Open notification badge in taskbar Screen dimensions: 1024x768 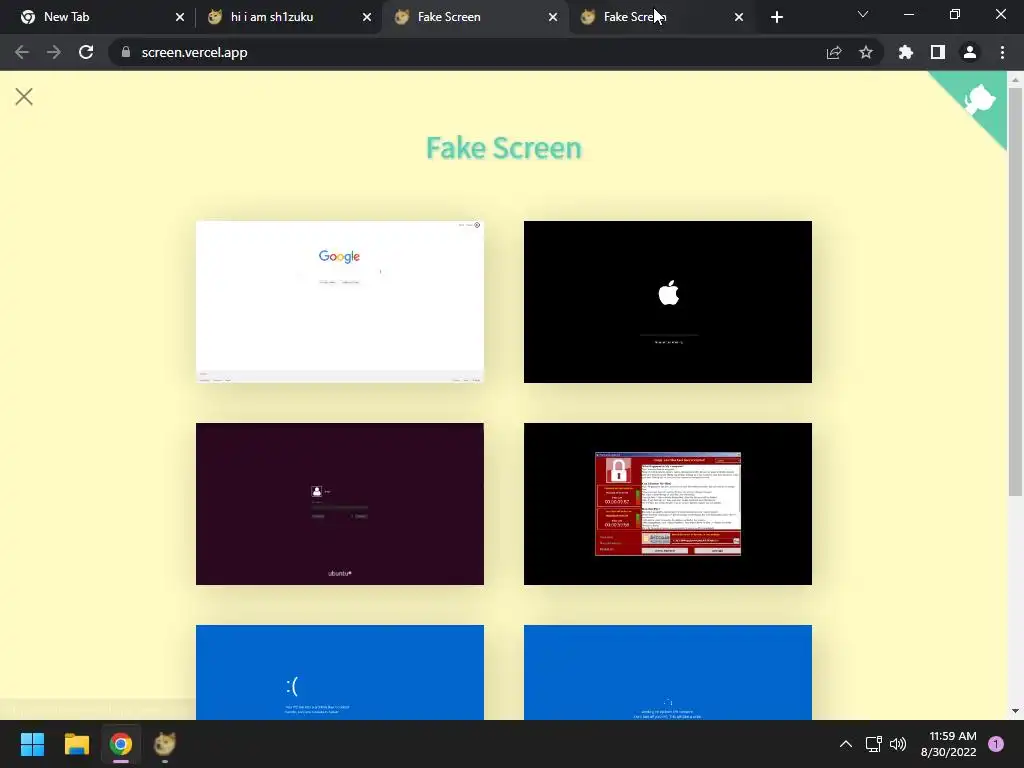pyautogui.click(x=996, y=744)
